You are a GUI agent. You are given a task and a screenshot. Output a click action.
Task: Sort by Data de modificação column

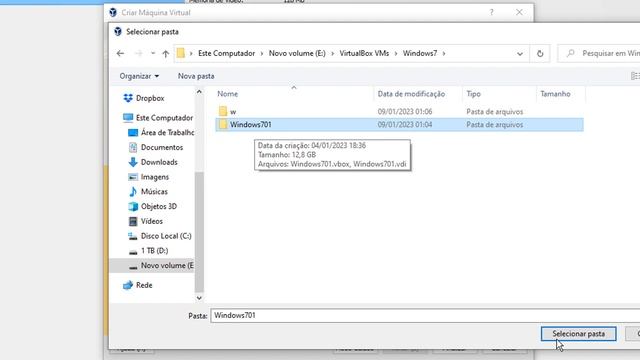[x=411, y=94]
